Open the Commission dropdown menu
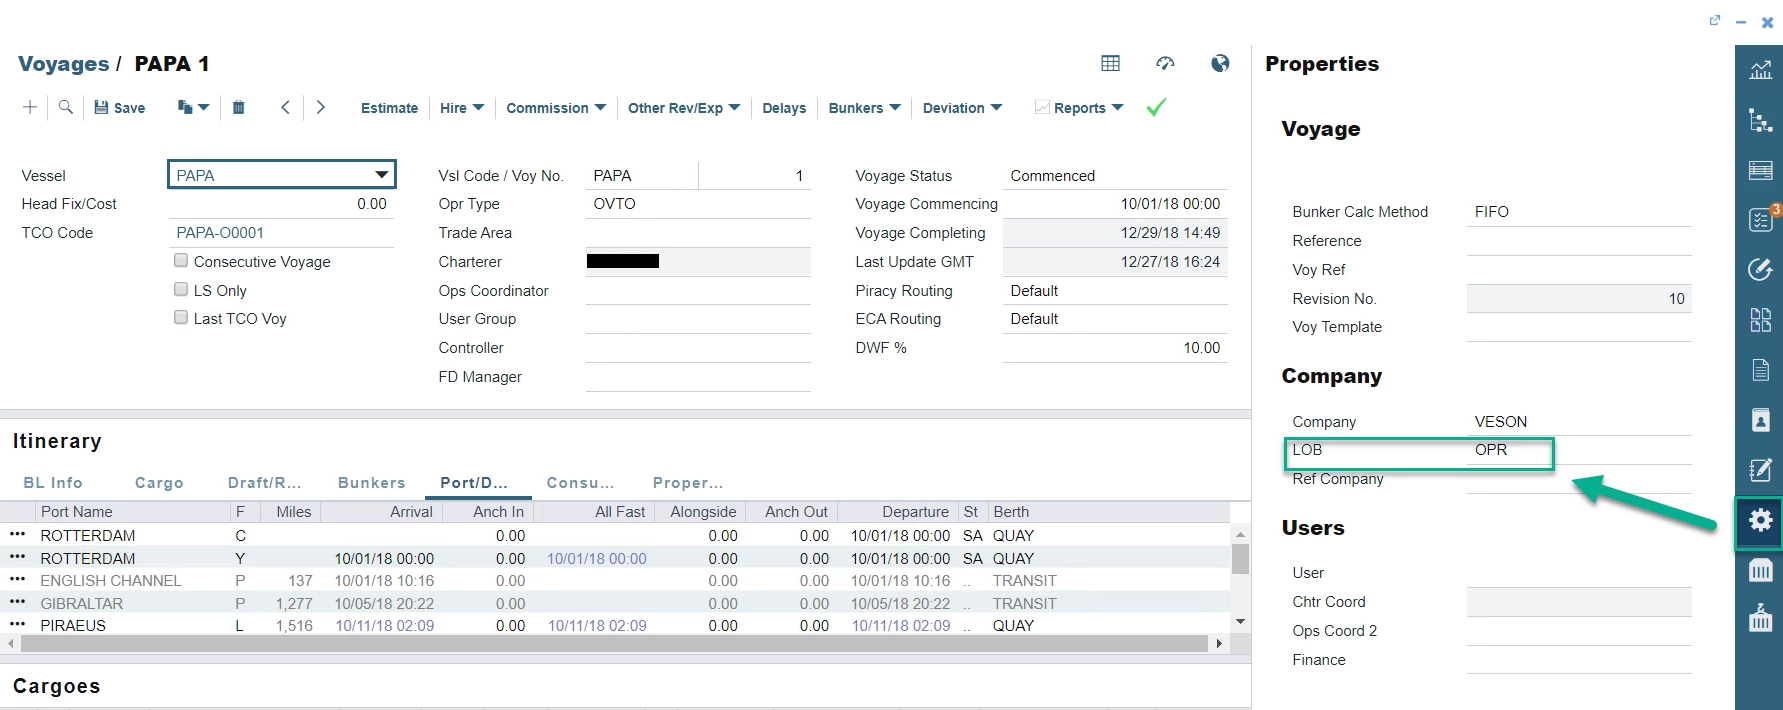The height and width of the screenshot is (710, 1783). tap(556, 108)
